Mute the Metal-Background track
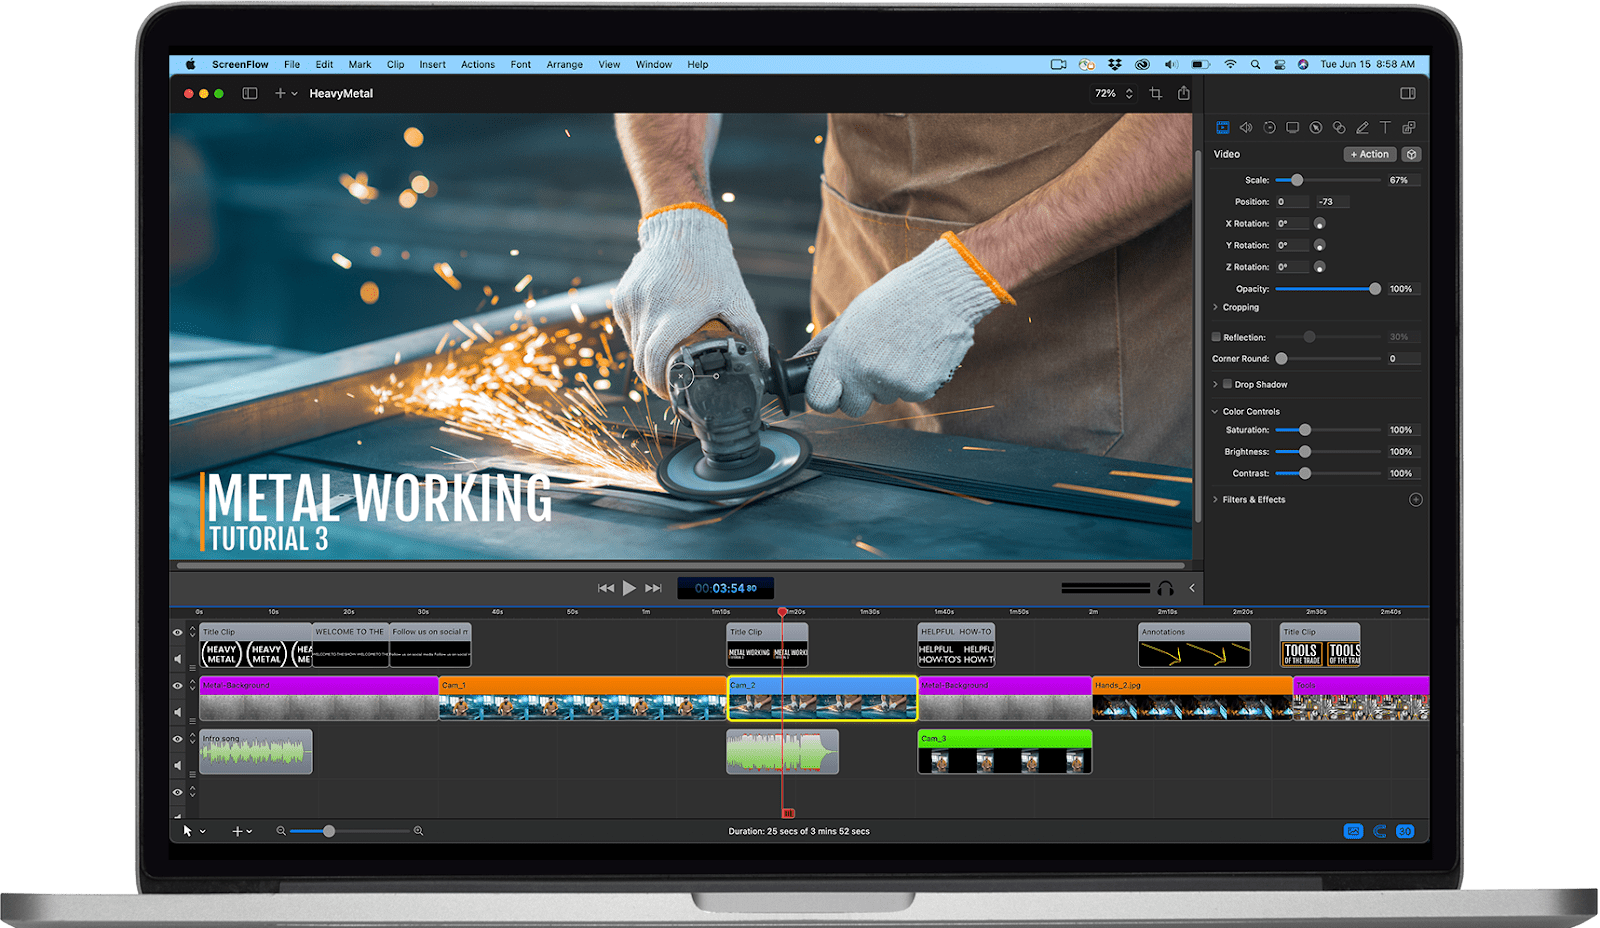Screen dimensions: 1600x928 coord(178,710)
